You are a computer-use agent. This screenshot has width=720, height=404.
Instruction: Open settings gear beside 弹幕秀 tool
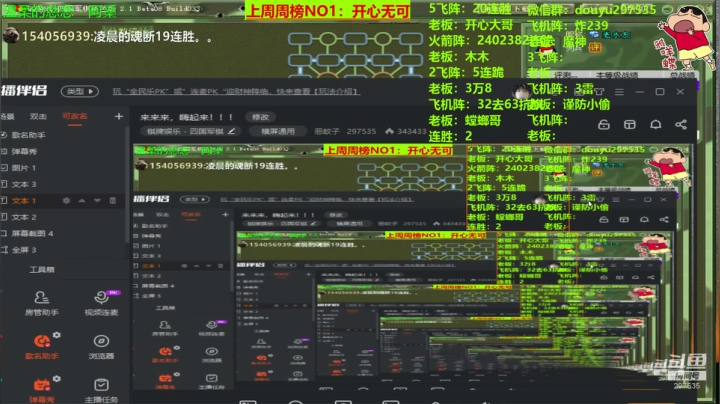point(56,379)
